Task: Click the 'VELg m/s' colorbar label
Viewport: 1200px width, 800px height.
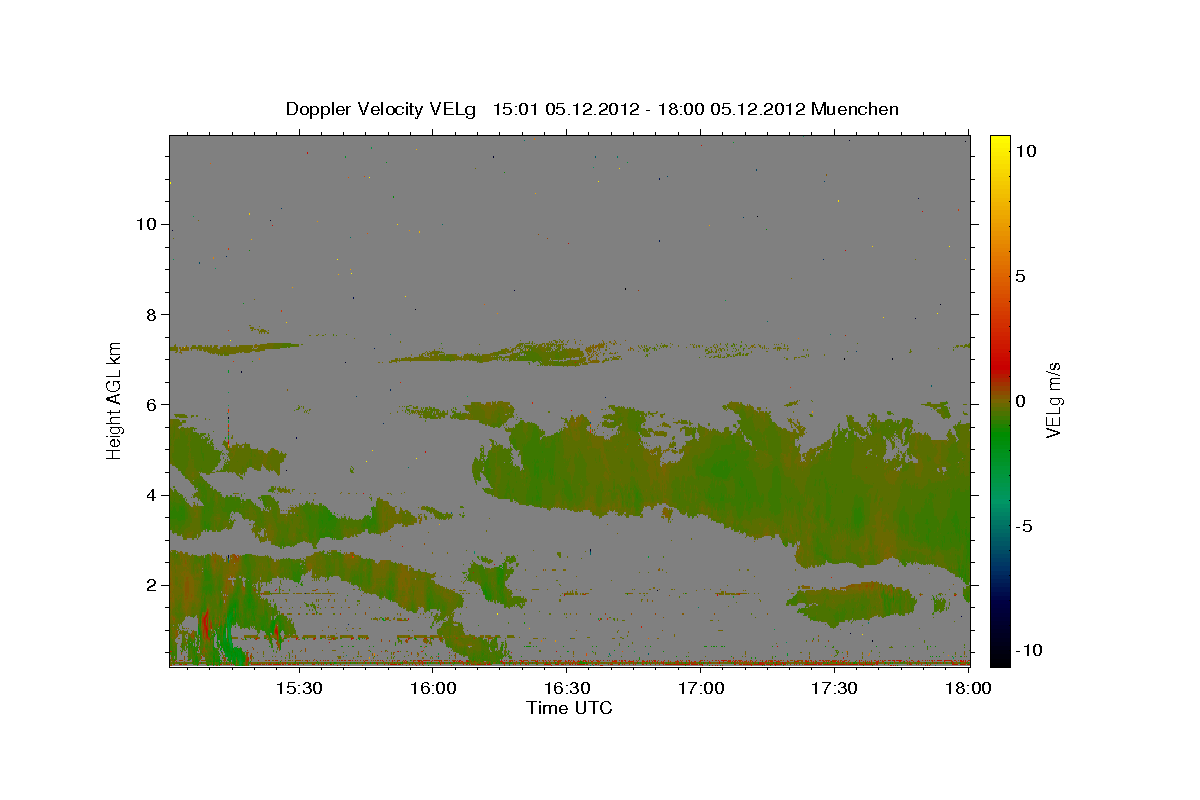Action: click(1054, 401)
